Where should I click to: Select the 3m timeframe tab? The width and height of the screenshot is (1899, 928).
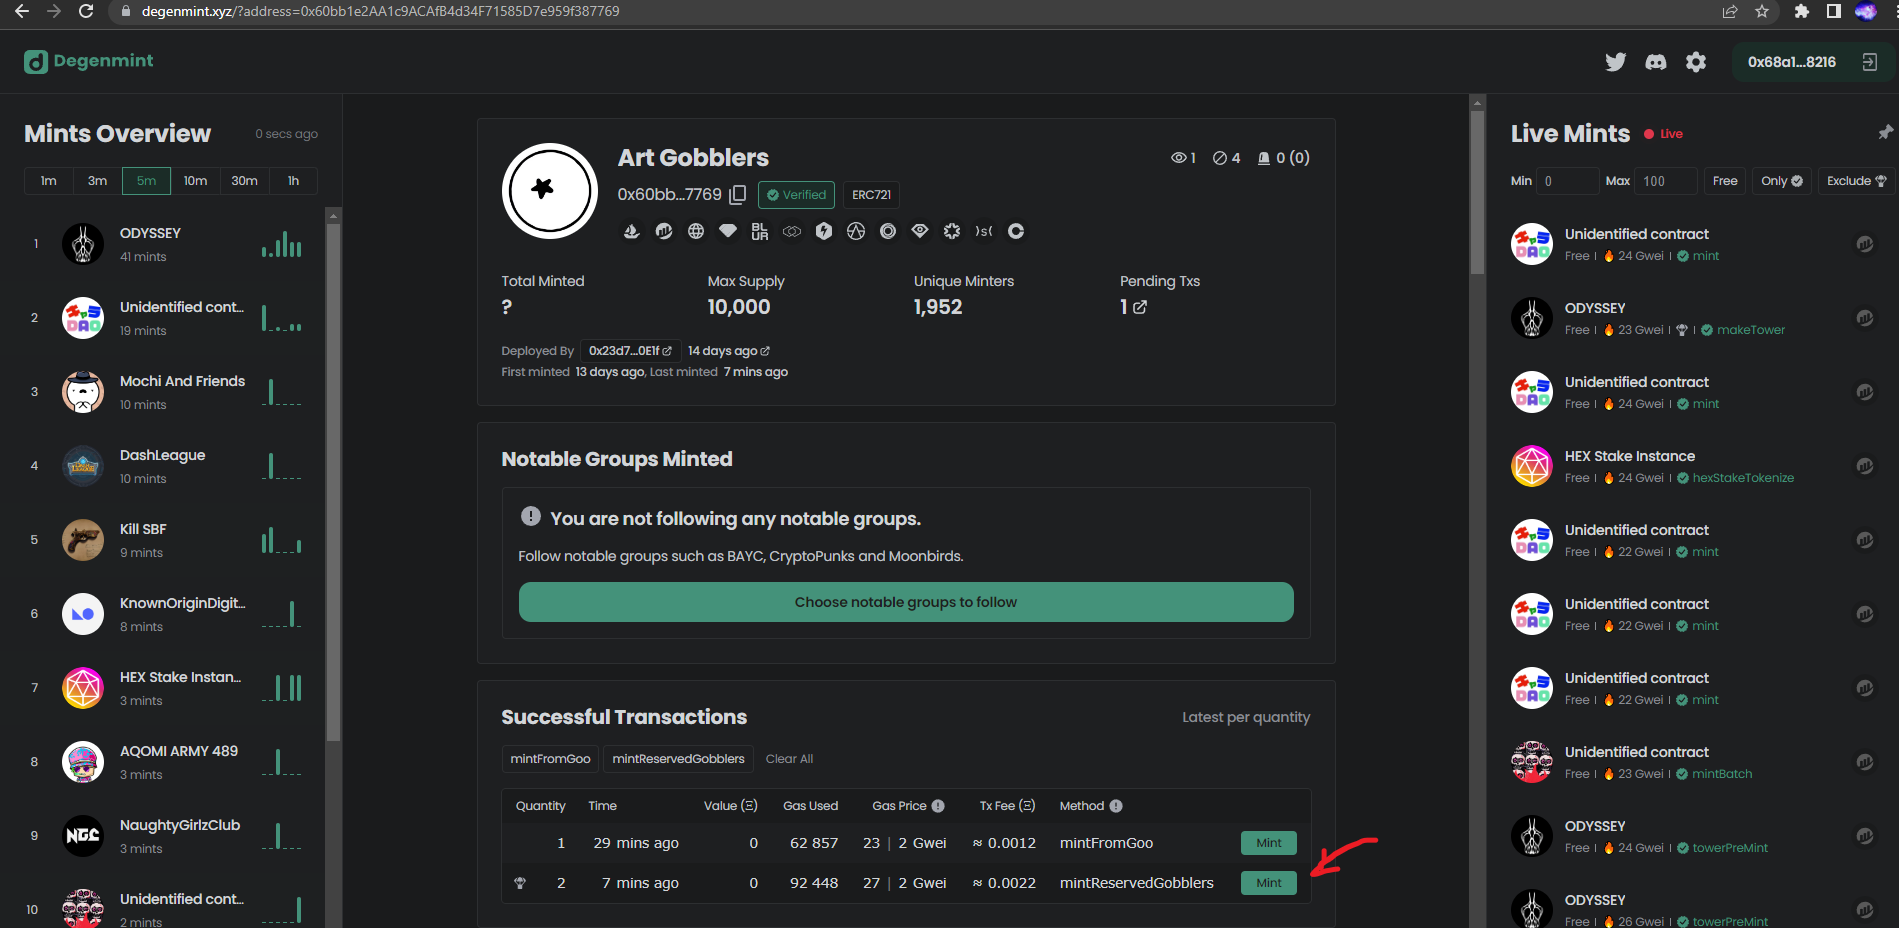97,181
